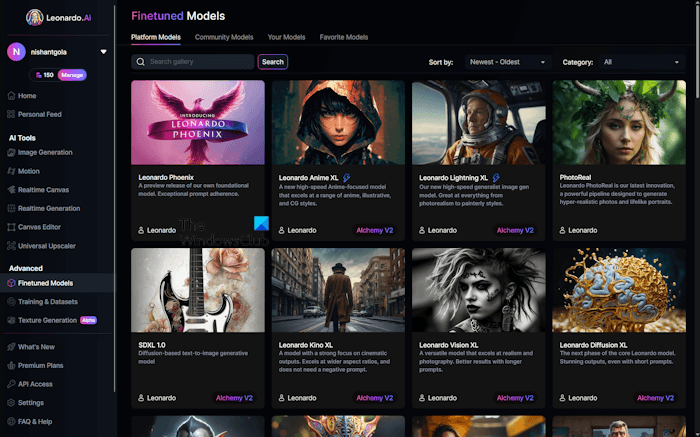Click the Leonardo Diffusion XL title text

tap(593, 345)
